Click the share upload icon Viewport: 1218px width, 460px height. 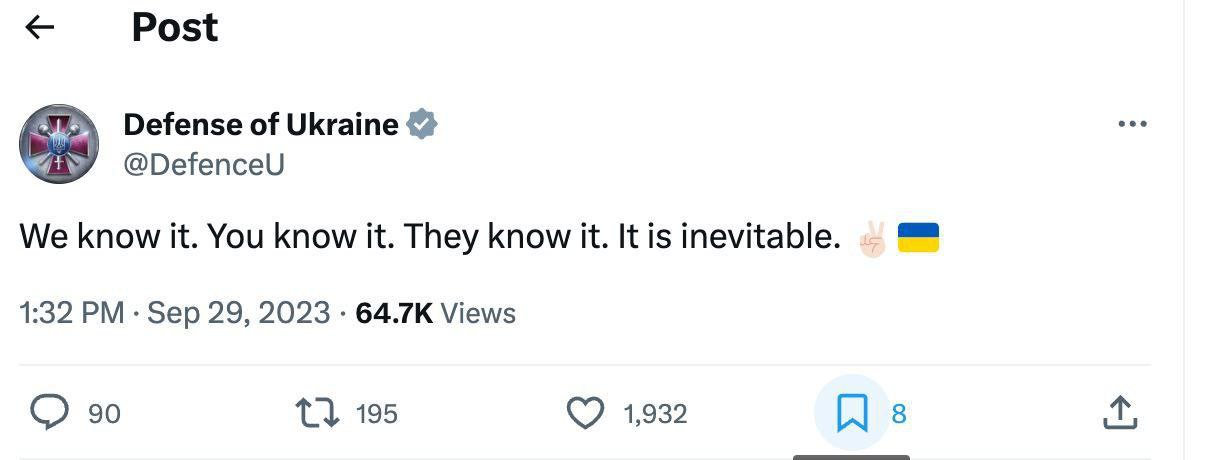point(1119,413)
